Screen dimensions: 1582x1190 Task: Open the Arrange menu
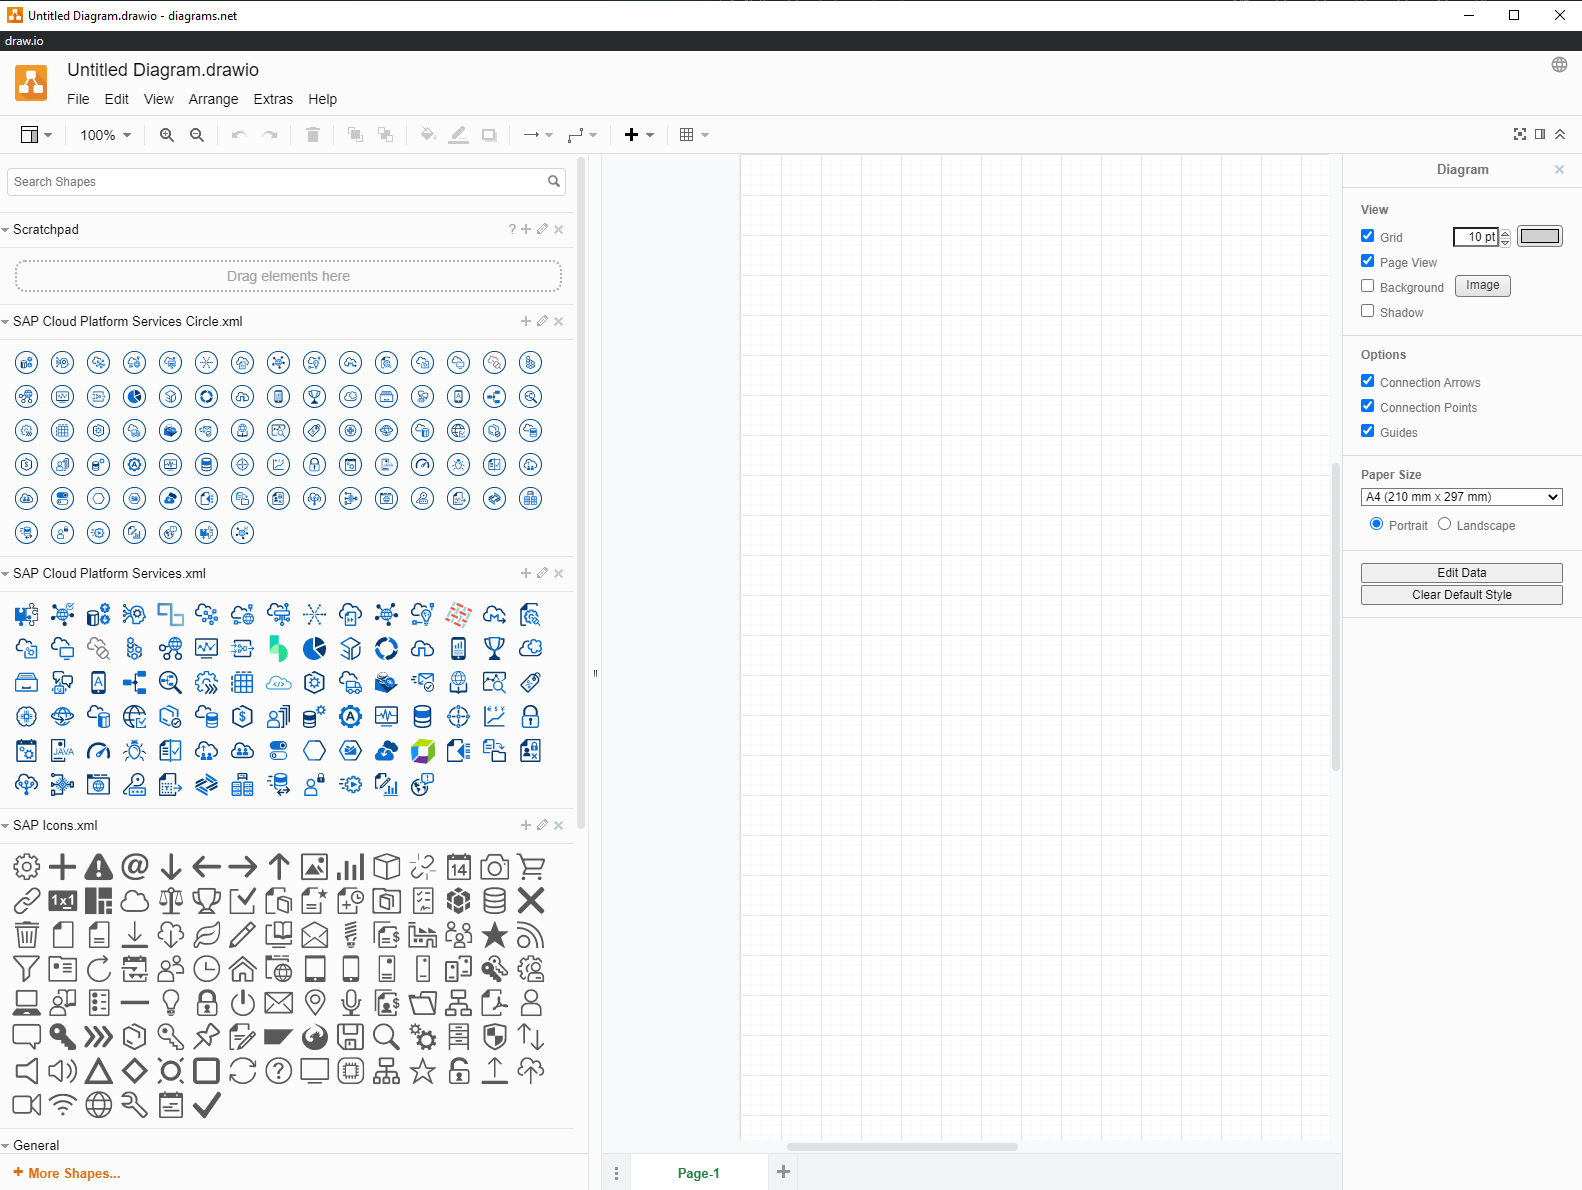pos(213,99)
